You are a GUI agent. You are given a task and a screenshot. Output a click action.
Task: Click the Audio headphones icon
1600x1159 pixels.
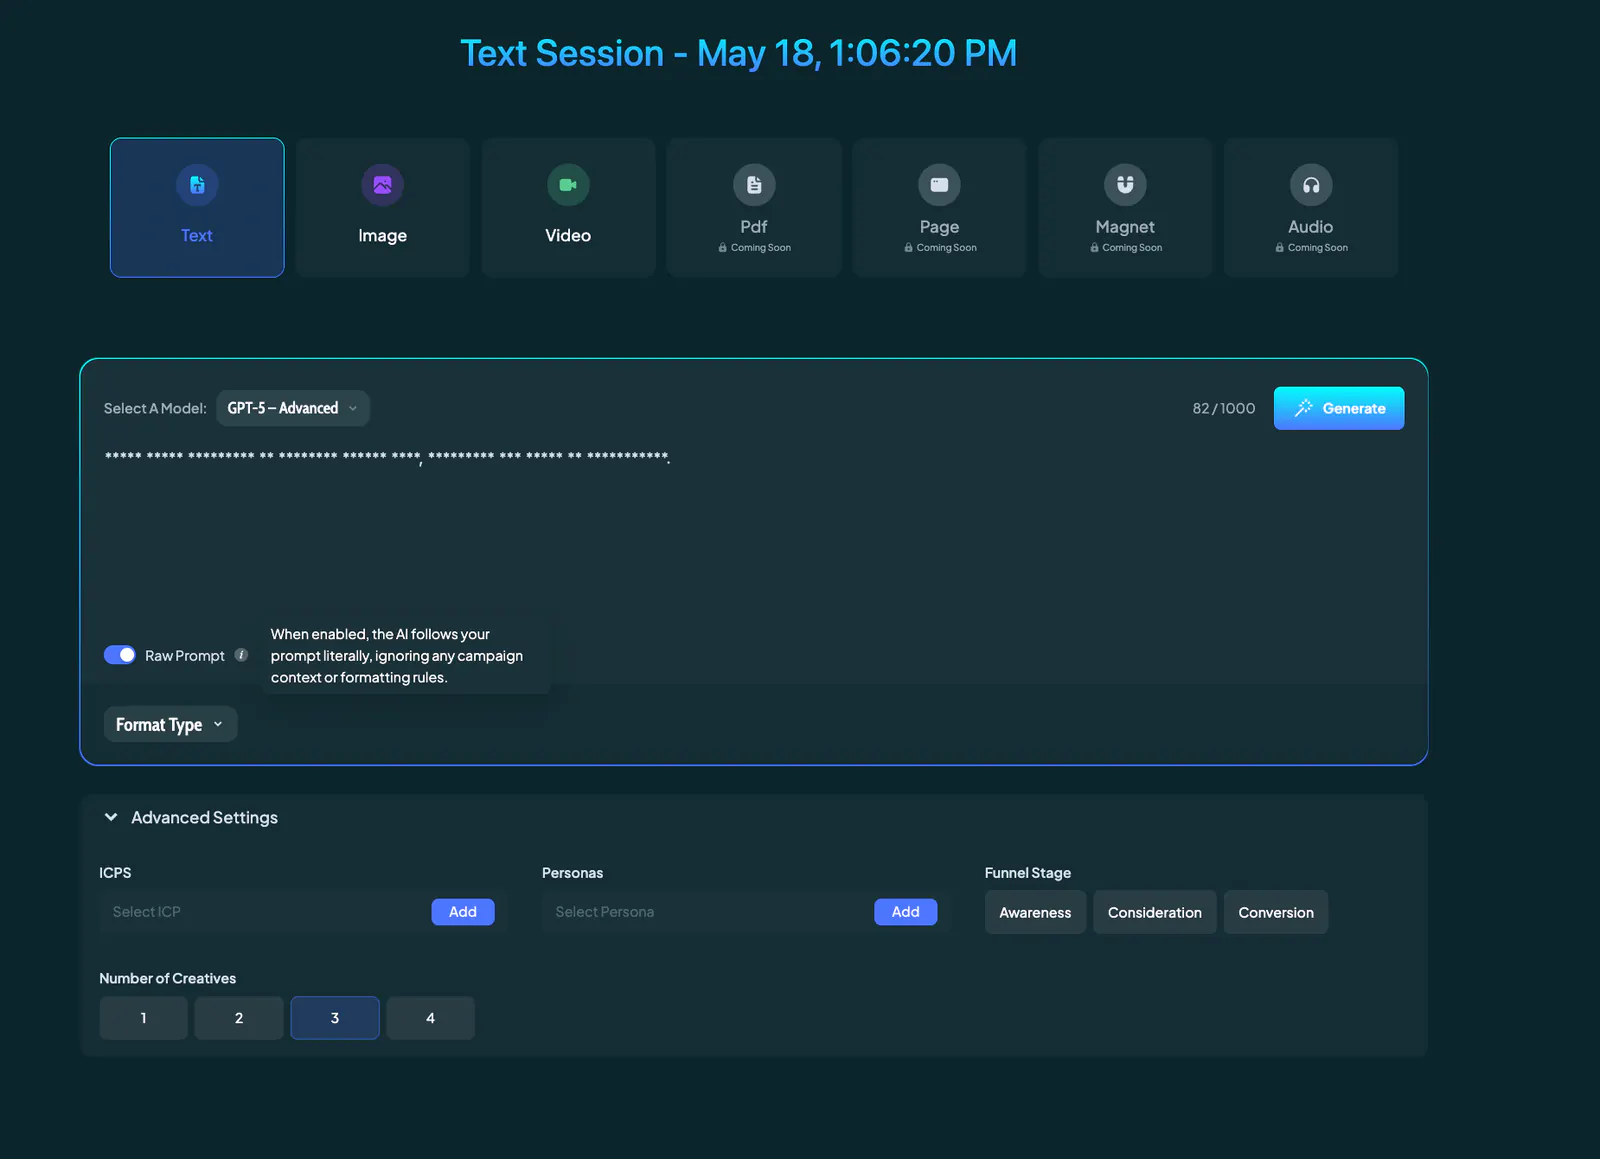pyautogui.click(x=1311, y=185)
